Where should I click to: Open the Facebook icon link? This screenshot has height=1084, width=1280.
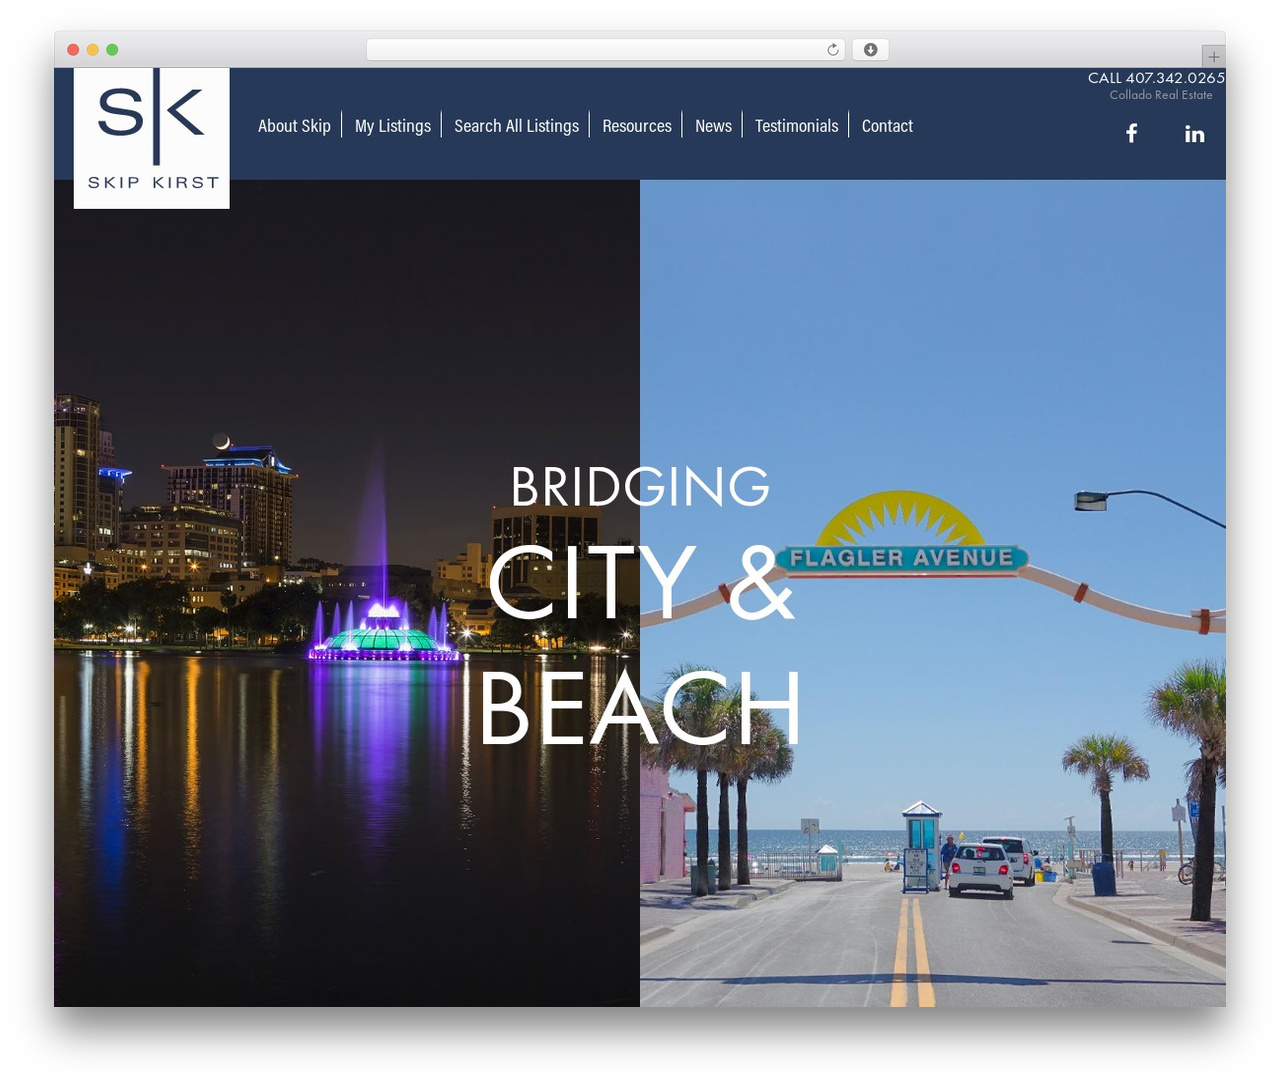[1131, 133]
